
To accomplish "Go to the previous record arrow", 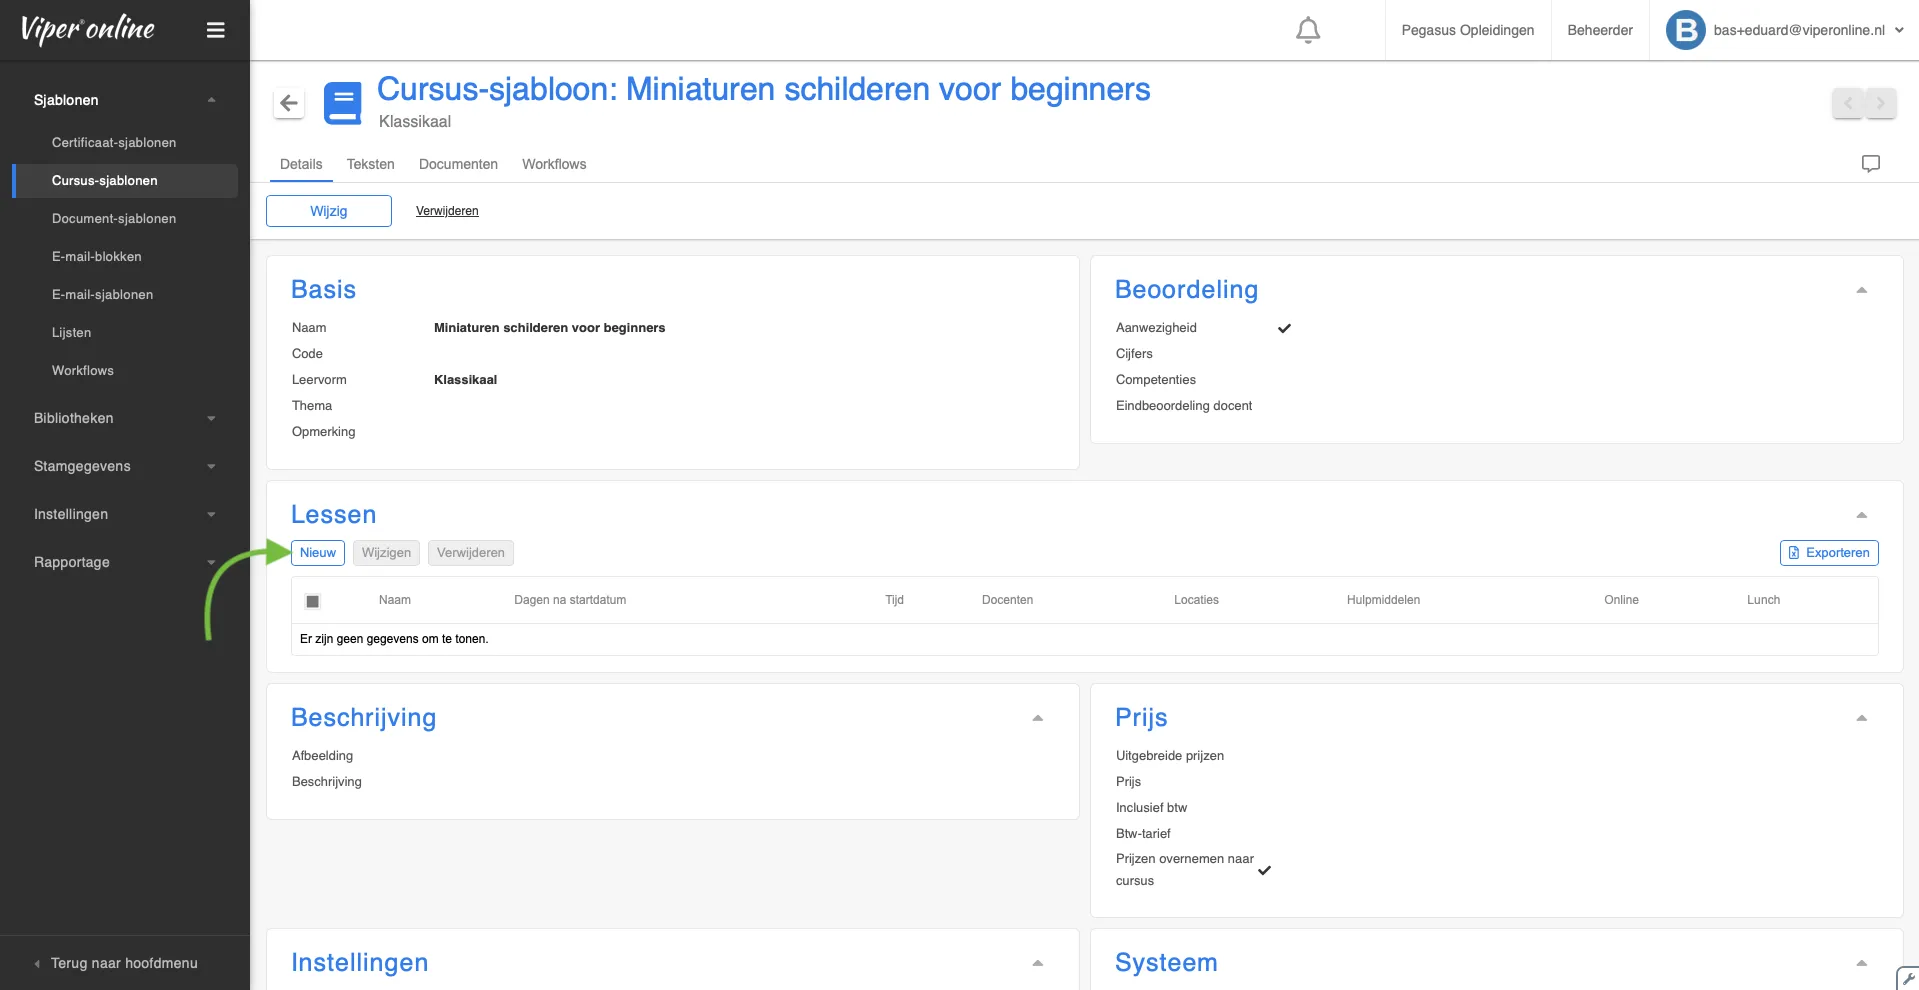I will 1848,103.
